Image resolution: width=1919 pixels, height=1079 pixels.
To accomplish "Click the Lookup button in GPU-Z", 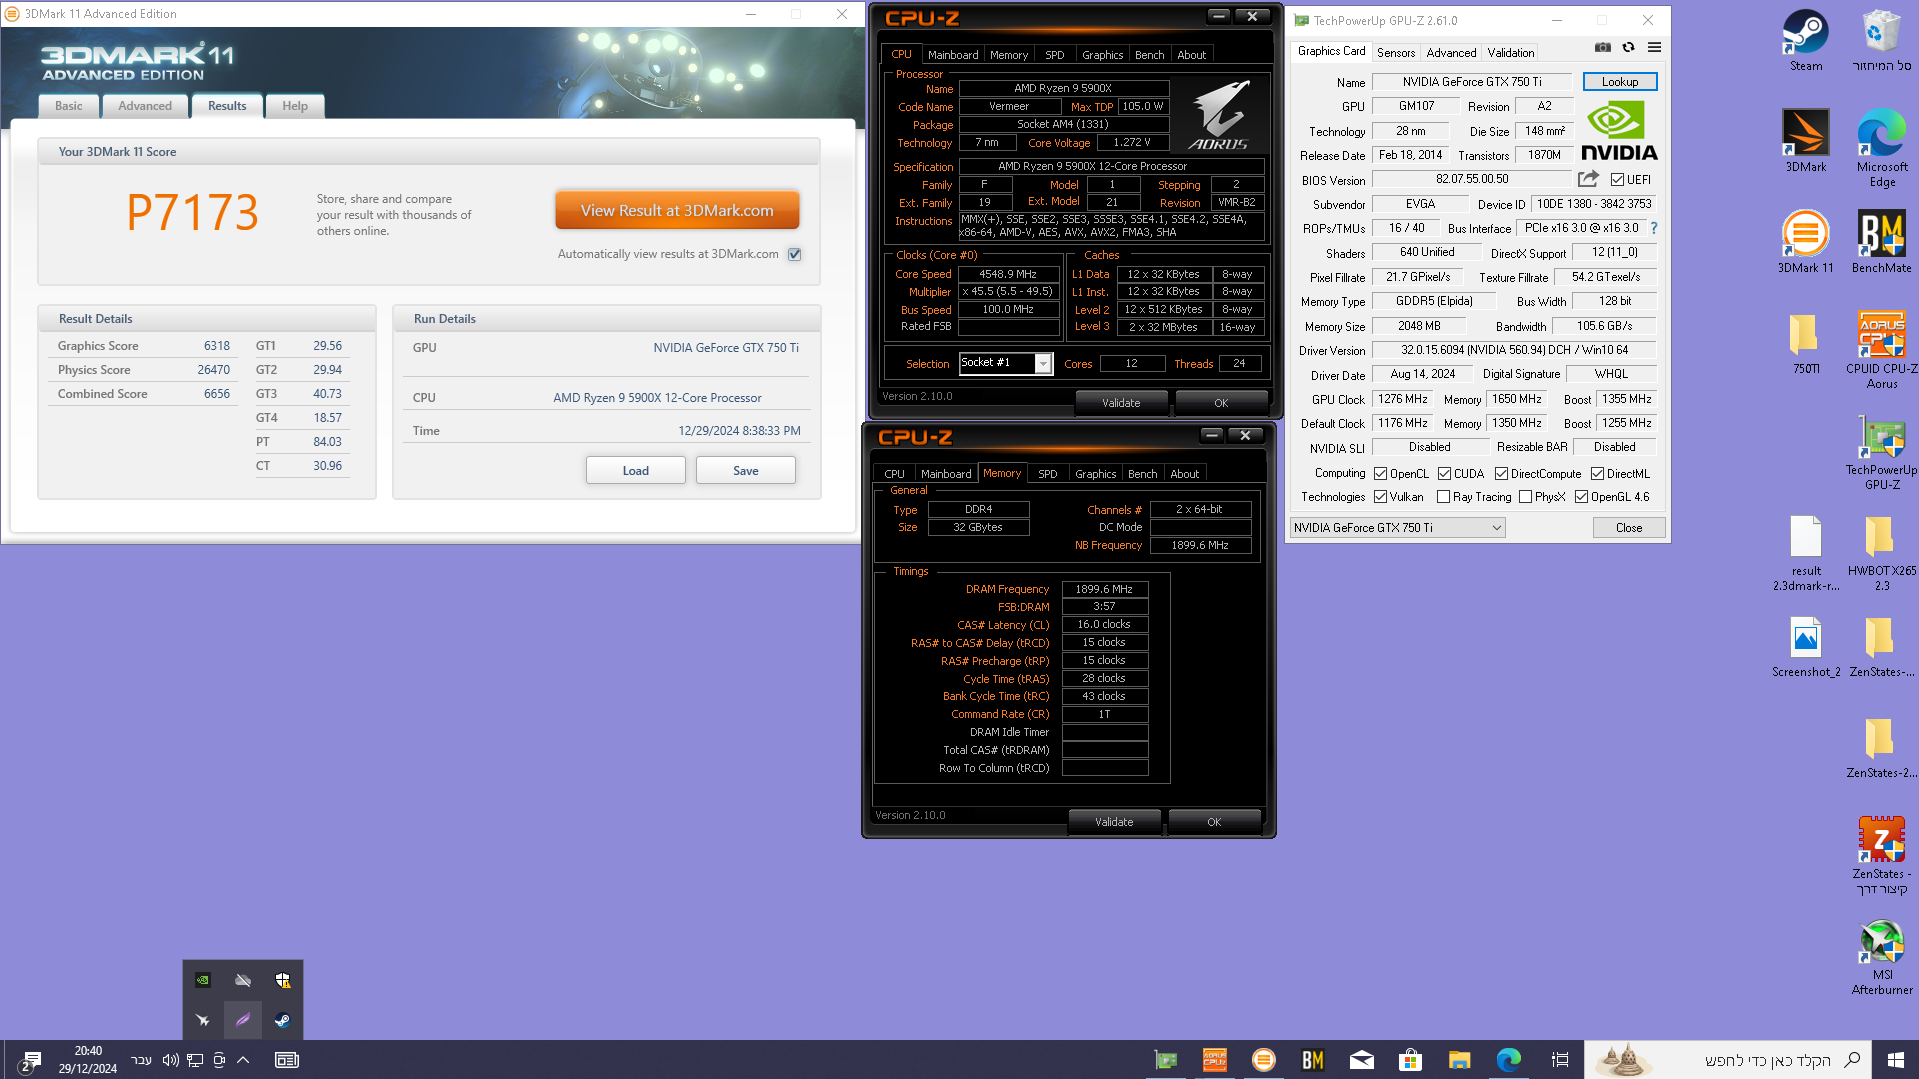I will coord(1620,82).
